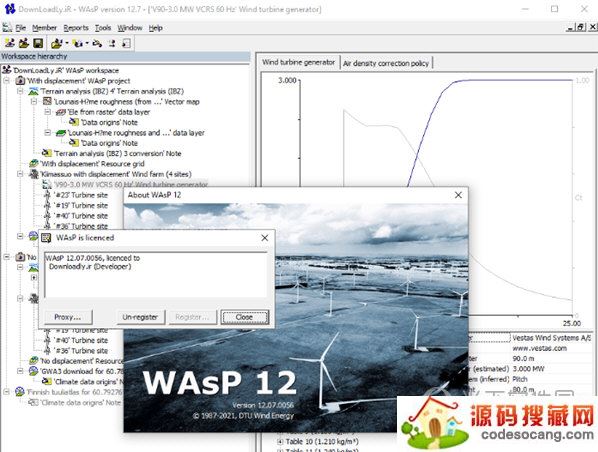The width and height of the screenshot is (598, 452).
Task: Click the 'With displacement' Resource grid icon
Action: pyautogui.click(x=34, y=164)
